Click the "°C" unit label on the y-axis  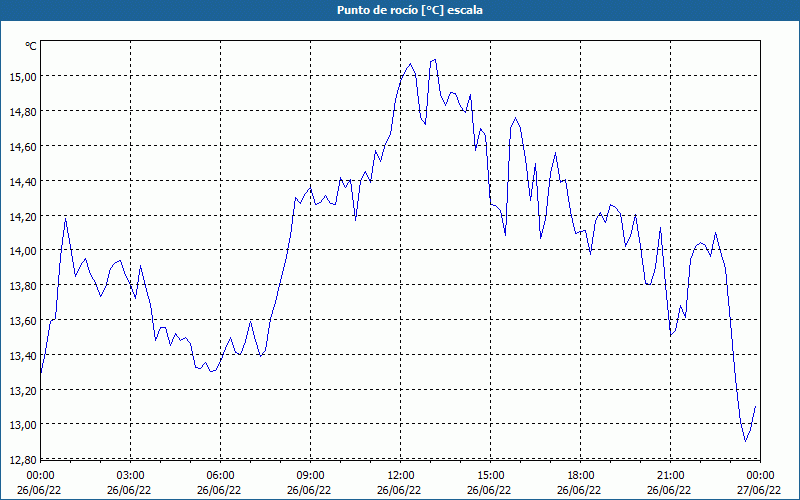coord(31,46)
